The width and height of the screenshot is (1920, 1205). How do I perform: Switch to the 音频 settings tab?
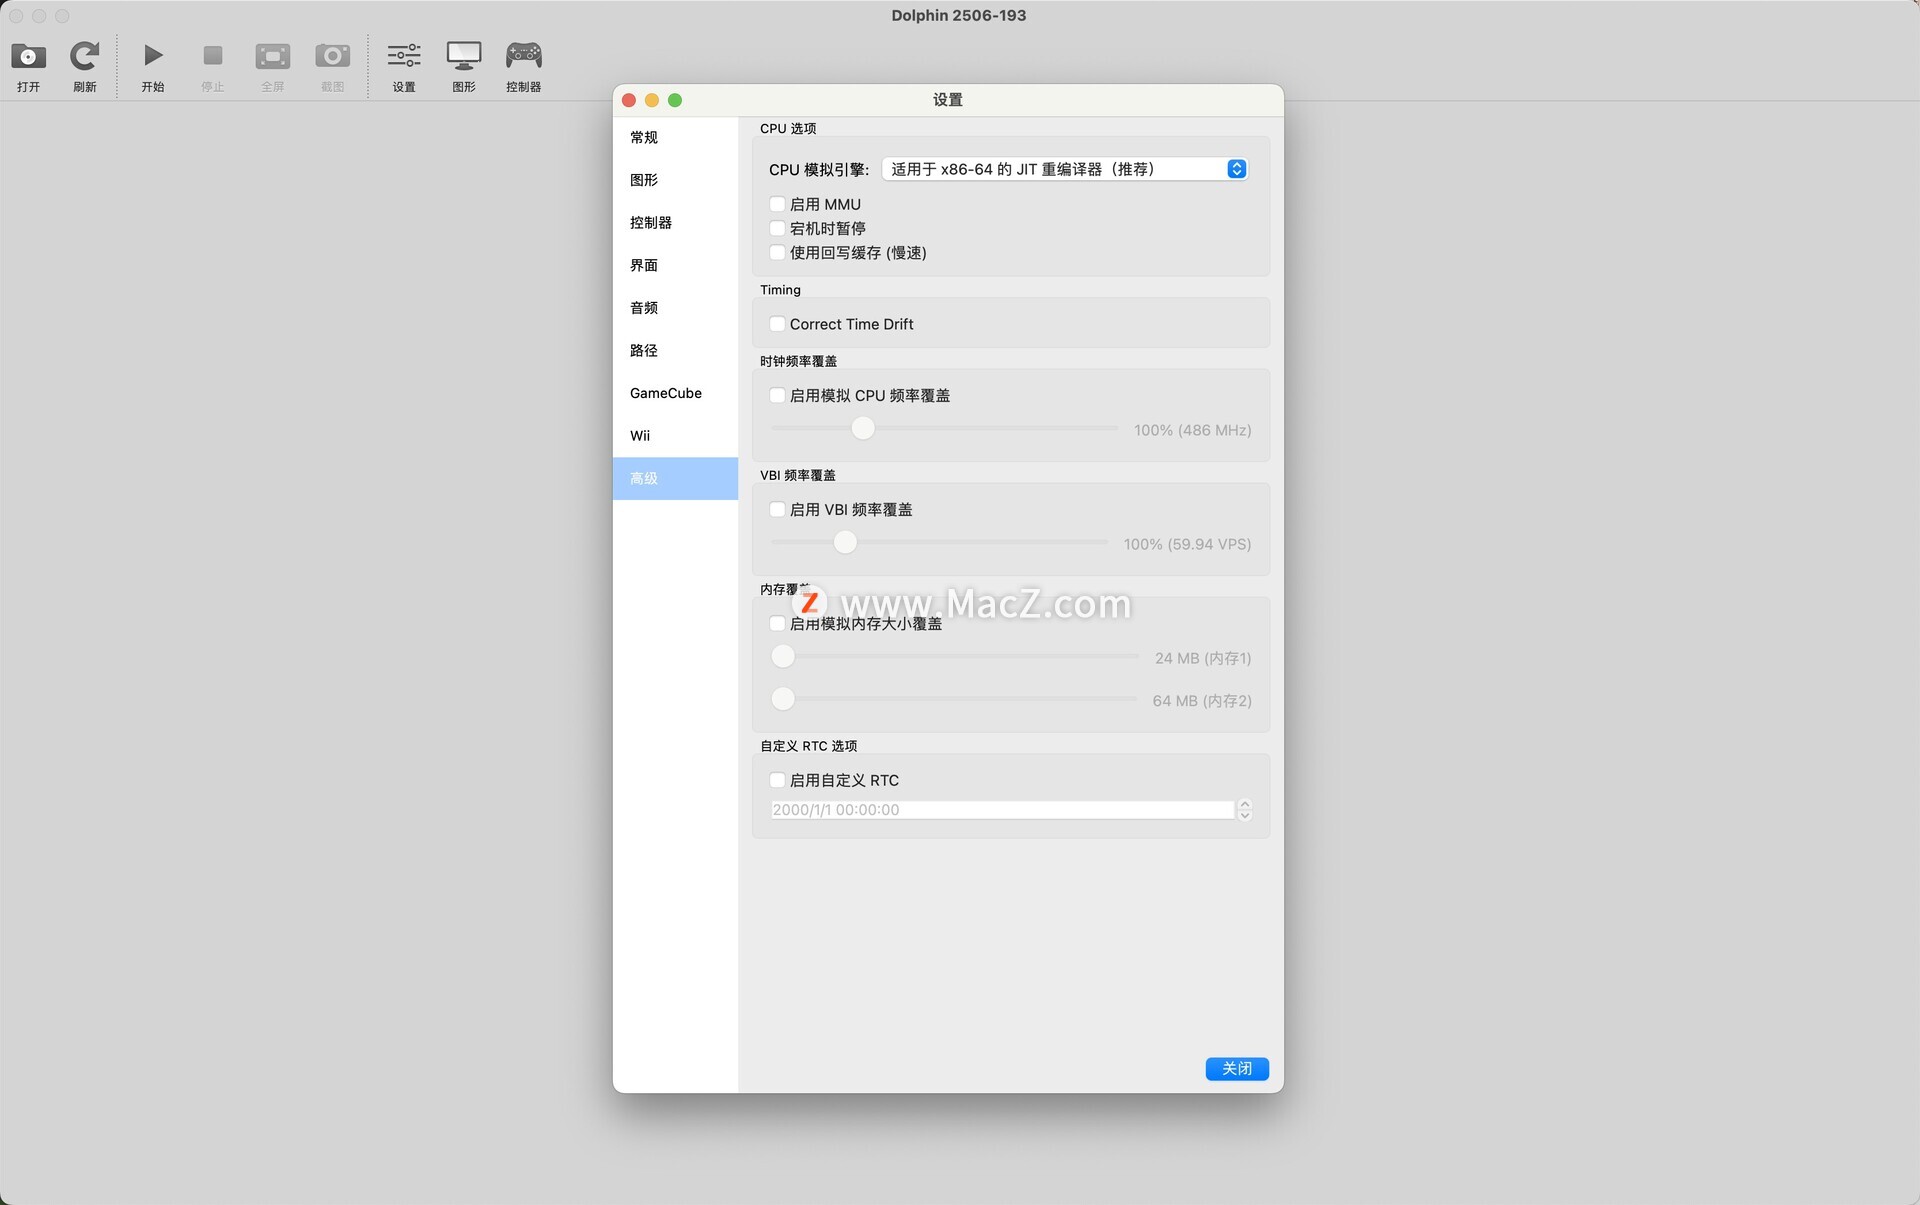pos(675,308)
